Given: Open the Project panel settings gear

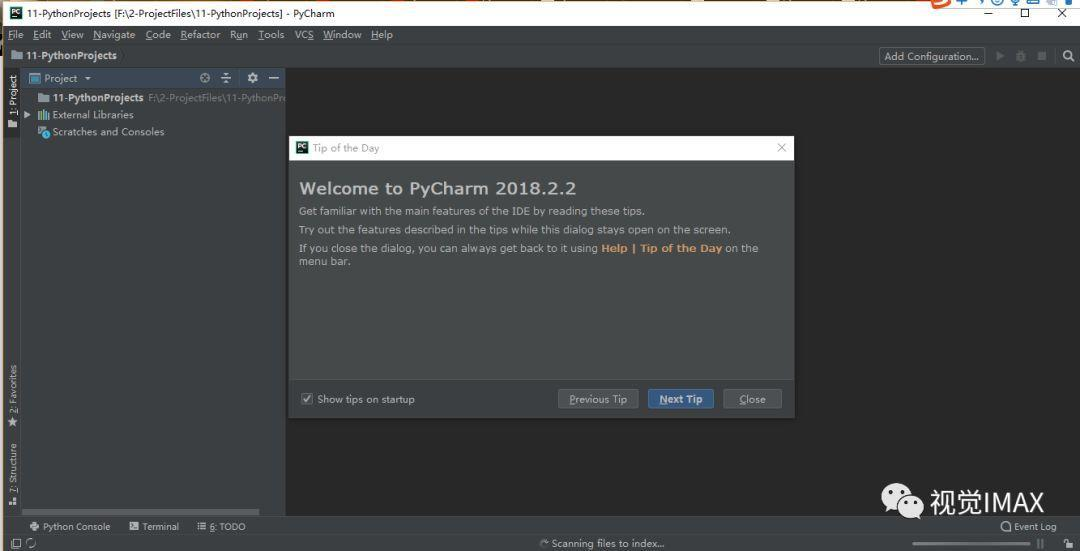Looking at the screenshot, I should coord(252,79).
